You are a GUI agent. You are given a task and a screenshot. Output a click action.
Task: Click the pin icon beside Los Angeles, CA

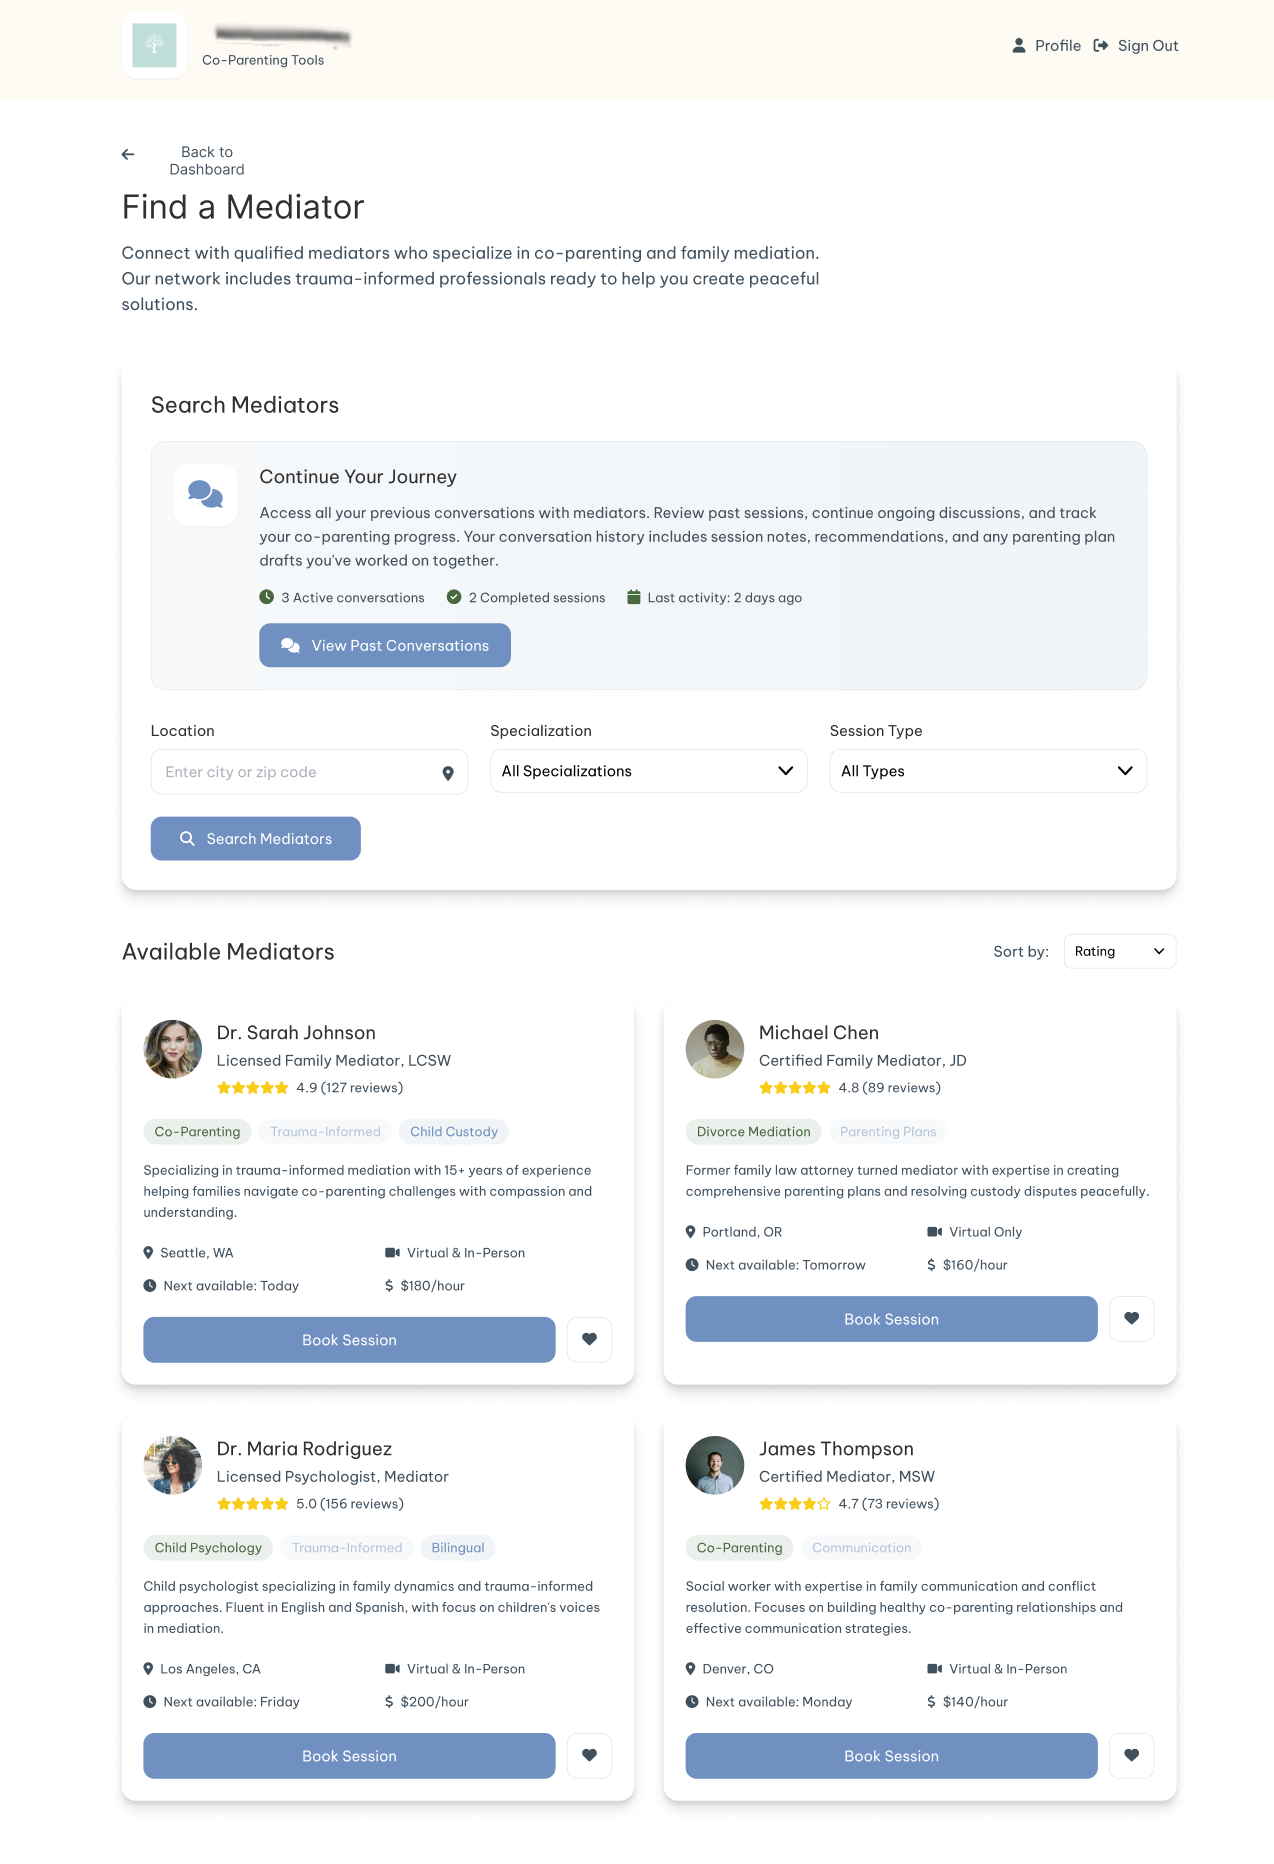pos(149,1669)
